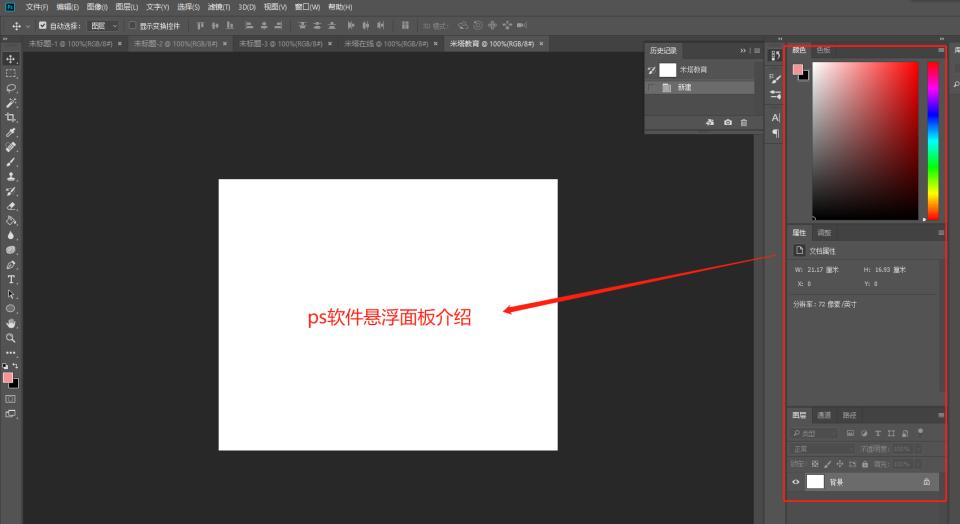Screen dimensions: 960x524
Task: Toggle the layer filtering switch
Action: pos(920,432)
